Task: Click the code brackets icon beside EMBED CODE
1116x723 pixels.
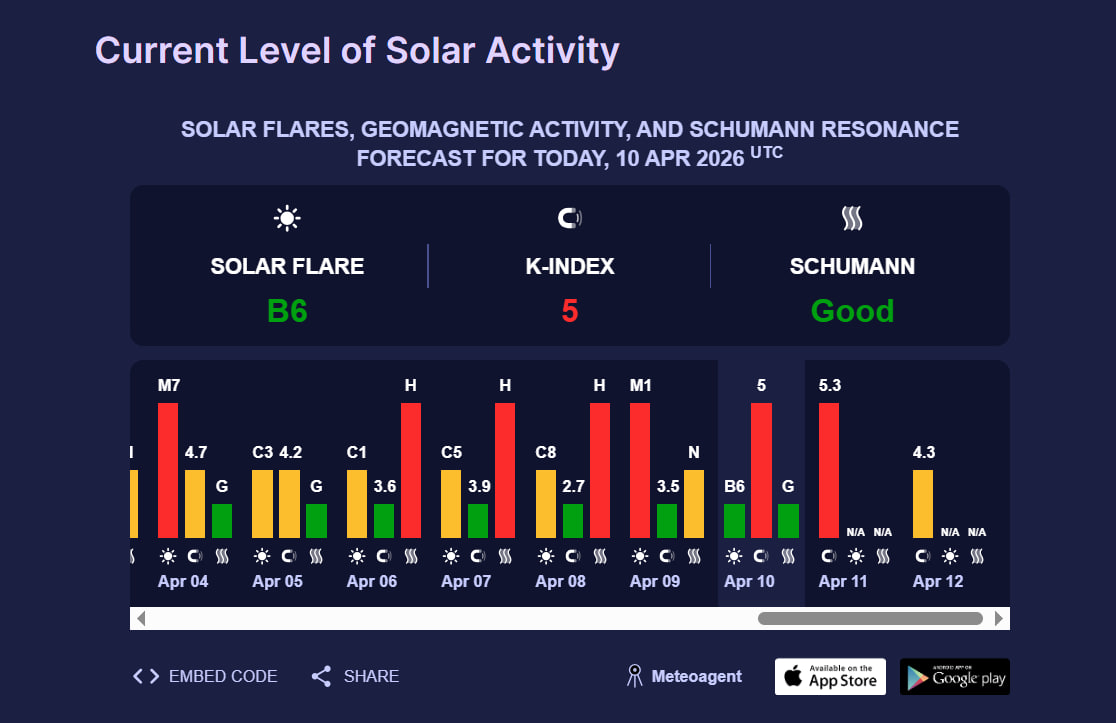Action: point(146,676)
